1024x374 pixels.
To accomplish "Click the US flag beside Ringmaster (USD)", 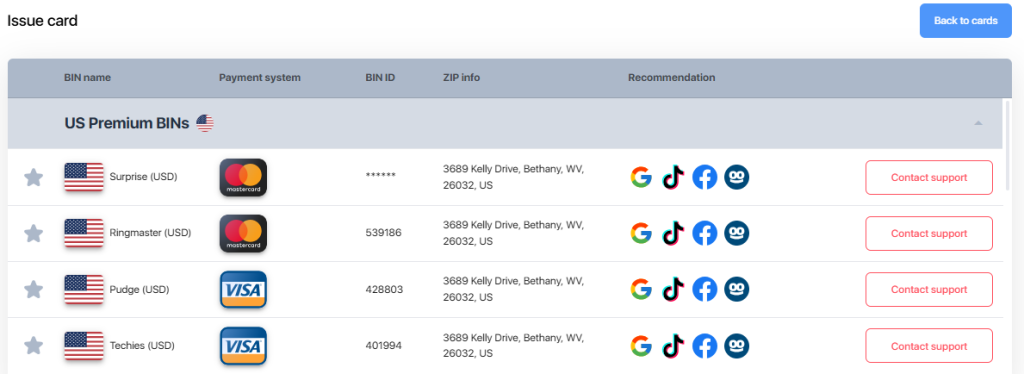I will pyautogui.click(x=84, y=233).
